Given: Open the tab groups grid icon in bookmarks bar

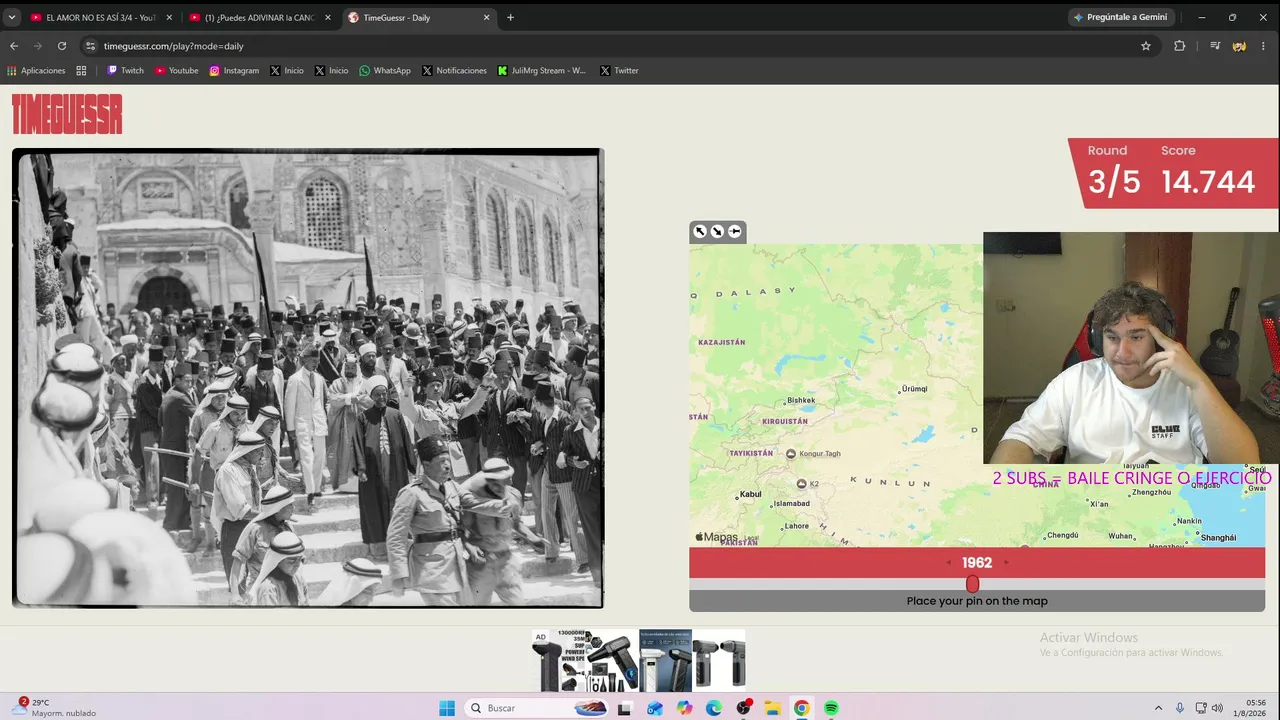Looking at the screenshot, I should pos(82,71).
